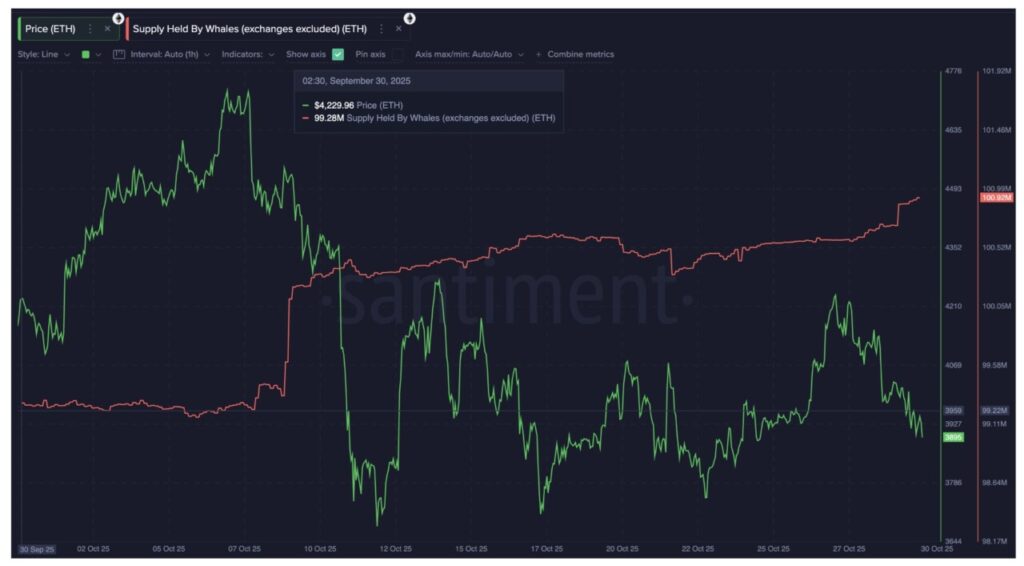
Task: Click the red 100.92M supply axis label
Action: tap(996, 198)
